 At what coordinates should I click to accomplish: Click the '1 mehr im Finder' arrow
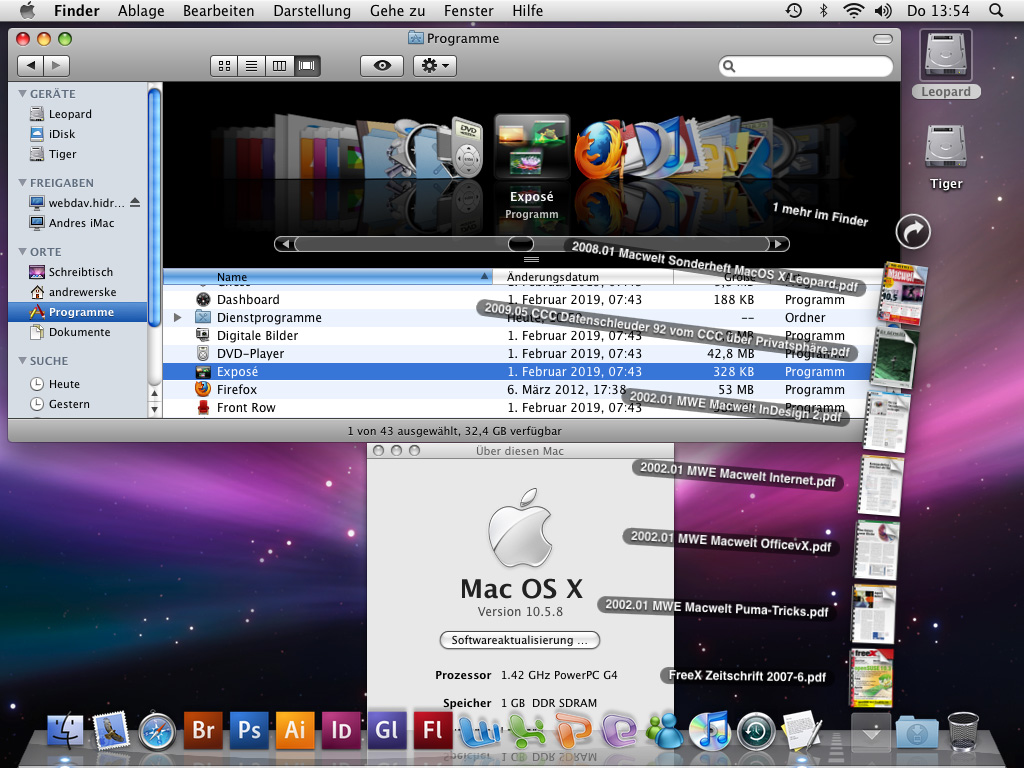[x=912, y=231]
